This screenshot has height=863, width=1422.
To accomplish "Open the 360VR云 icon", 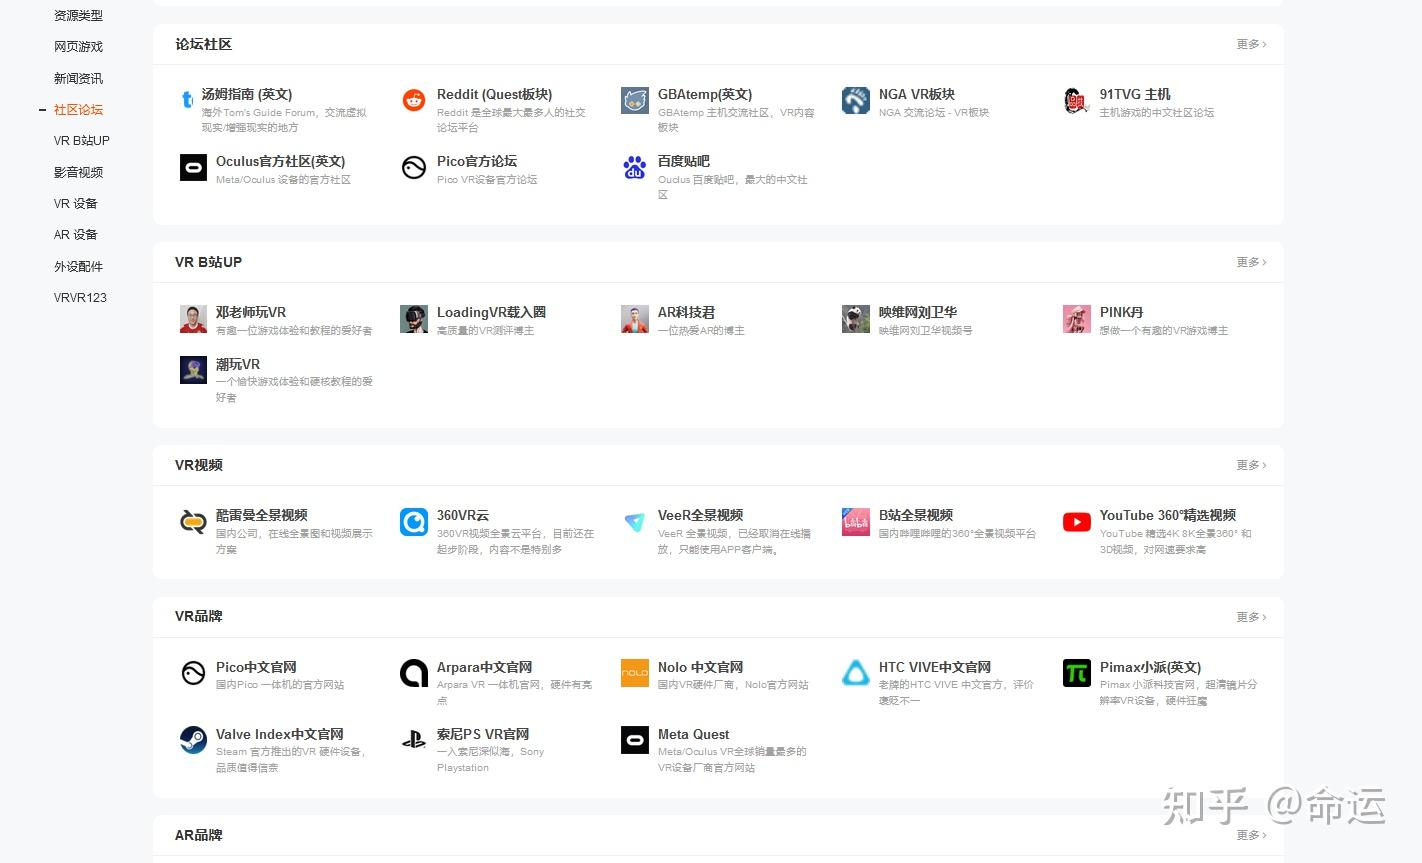I will (414, 522).
